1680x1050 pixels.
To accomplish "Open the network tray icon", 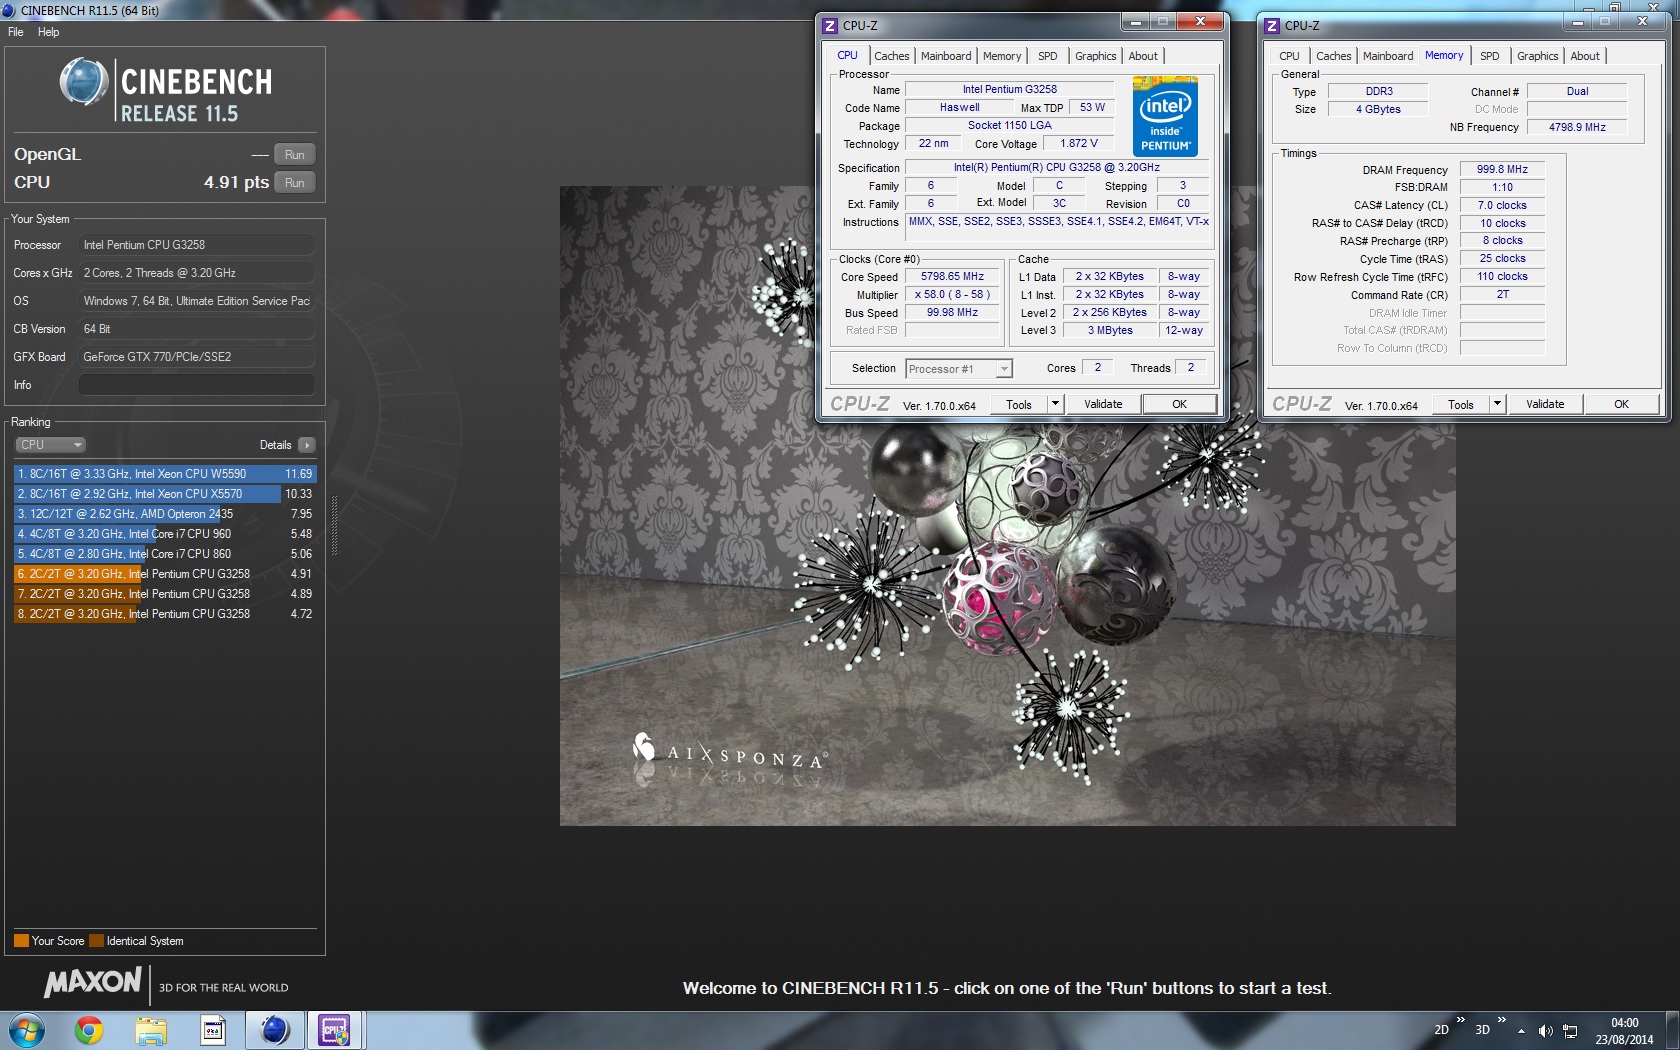I will pyautogui.click(x=1570, y=1030).
